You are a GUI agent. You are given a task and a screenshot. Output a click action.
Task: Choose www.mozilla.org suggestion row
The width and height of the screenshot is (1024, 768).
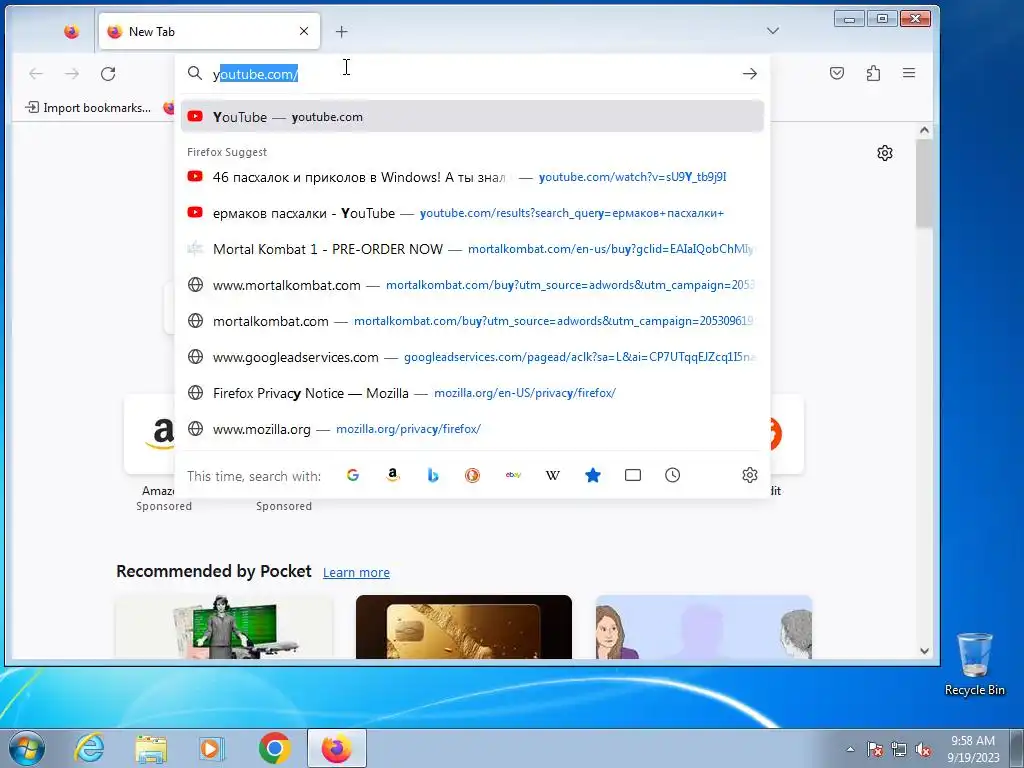472,428
